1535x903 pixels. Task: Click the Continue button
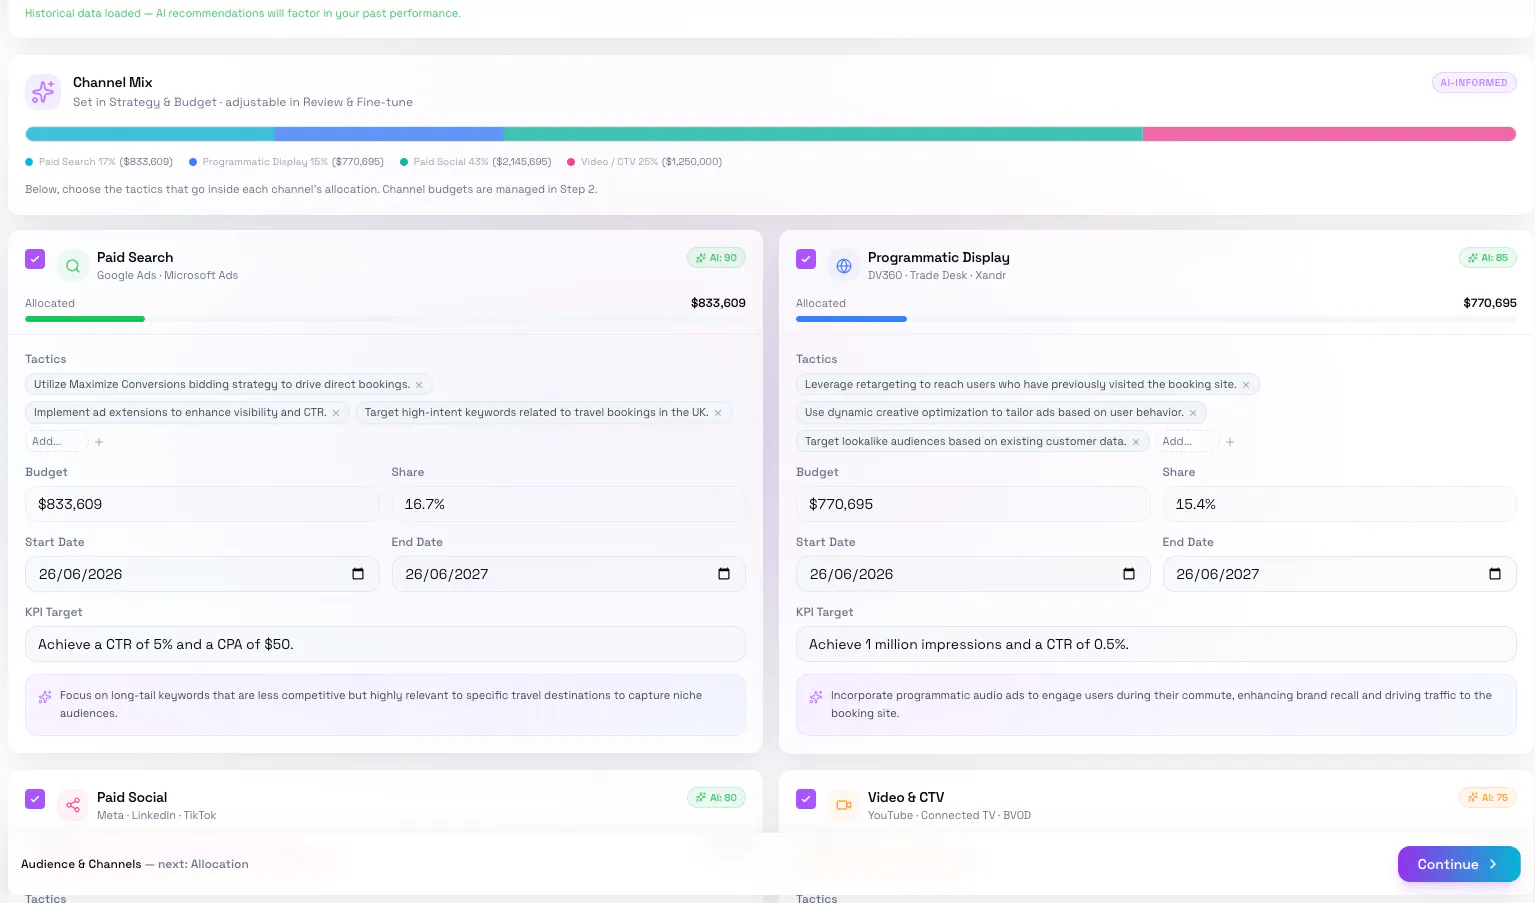pyautogui.click(x=1459, y=864)
